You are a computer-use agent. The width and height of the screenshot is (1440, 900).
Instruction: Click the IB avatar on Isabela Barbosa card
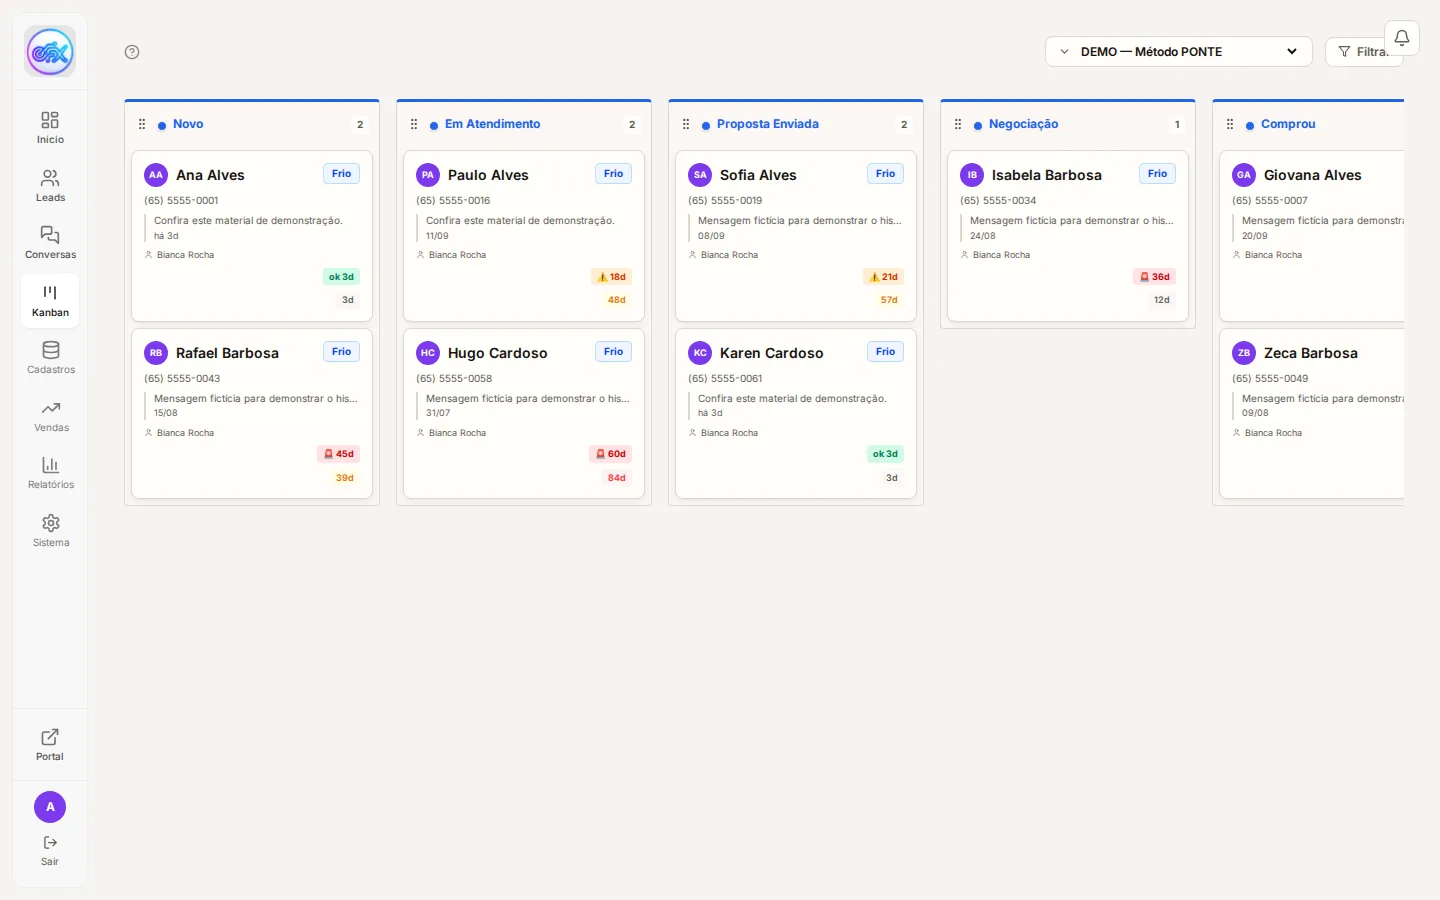point(972,175)
